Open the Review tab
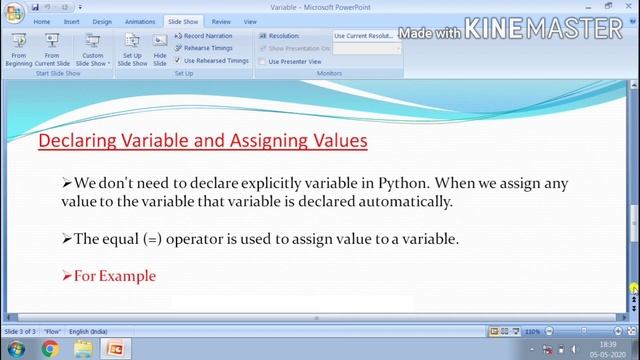This screenshot has height=360, width=640. 221,22
